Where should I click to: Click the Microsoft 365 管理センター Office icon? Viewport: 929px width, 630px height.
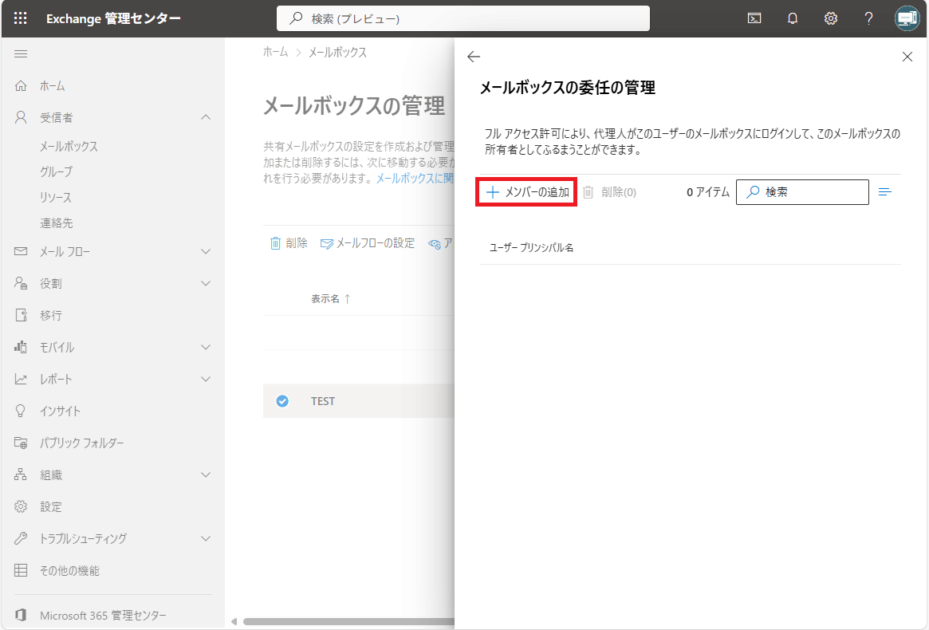21,615
